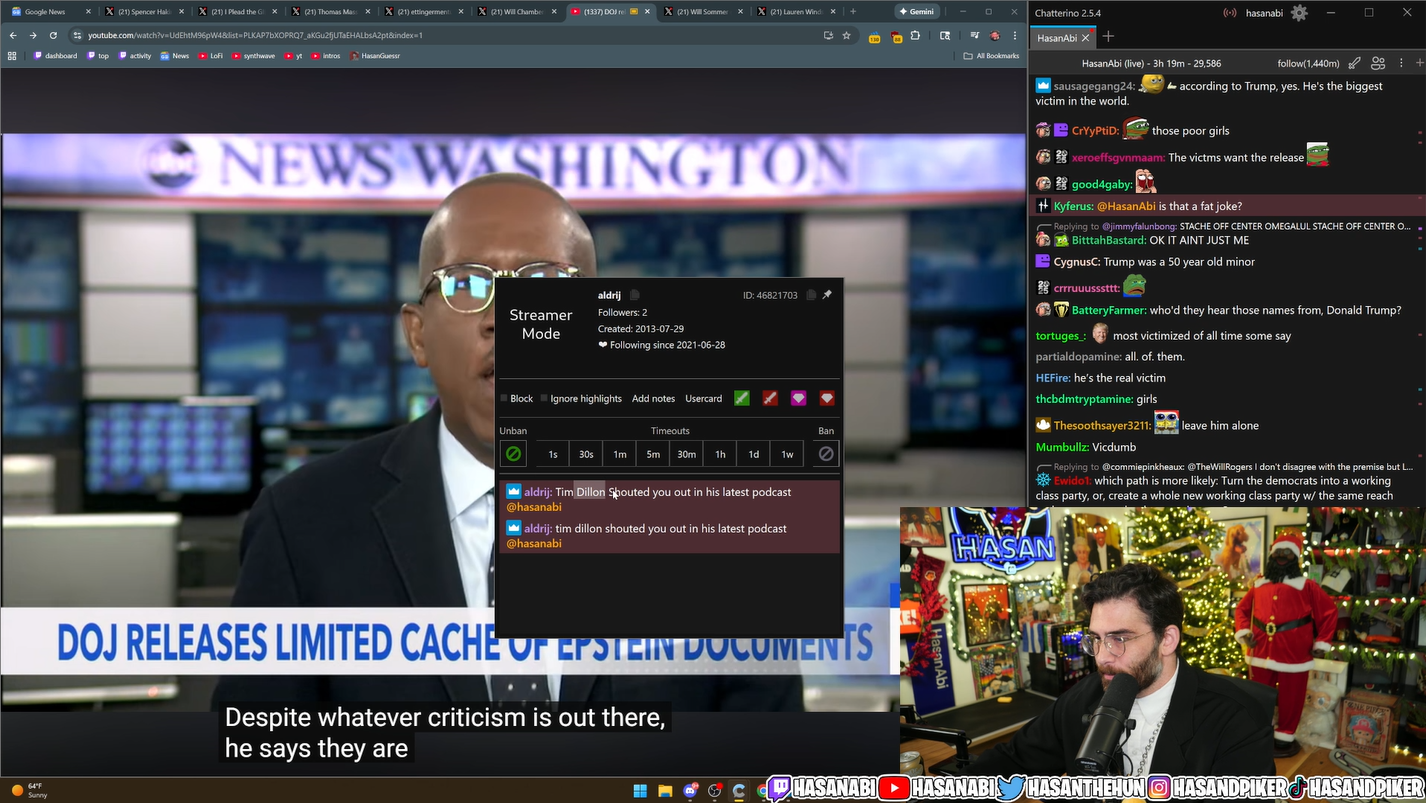Switch to the Will Chamberlain X tab
The image size is (1426, 803).
pyautogui.click(x=516, y=11)
